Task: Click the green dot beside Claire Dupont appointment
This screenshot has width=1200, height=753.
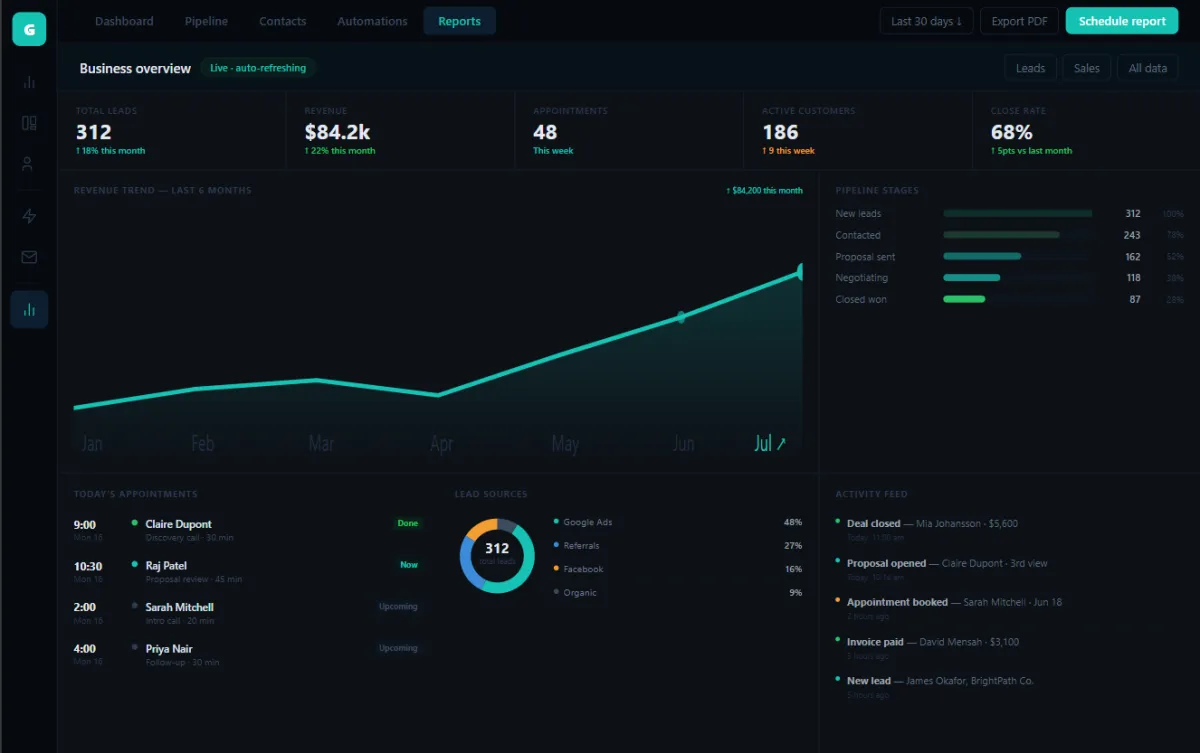Action: pyautogui.click(x=135, y=522)
